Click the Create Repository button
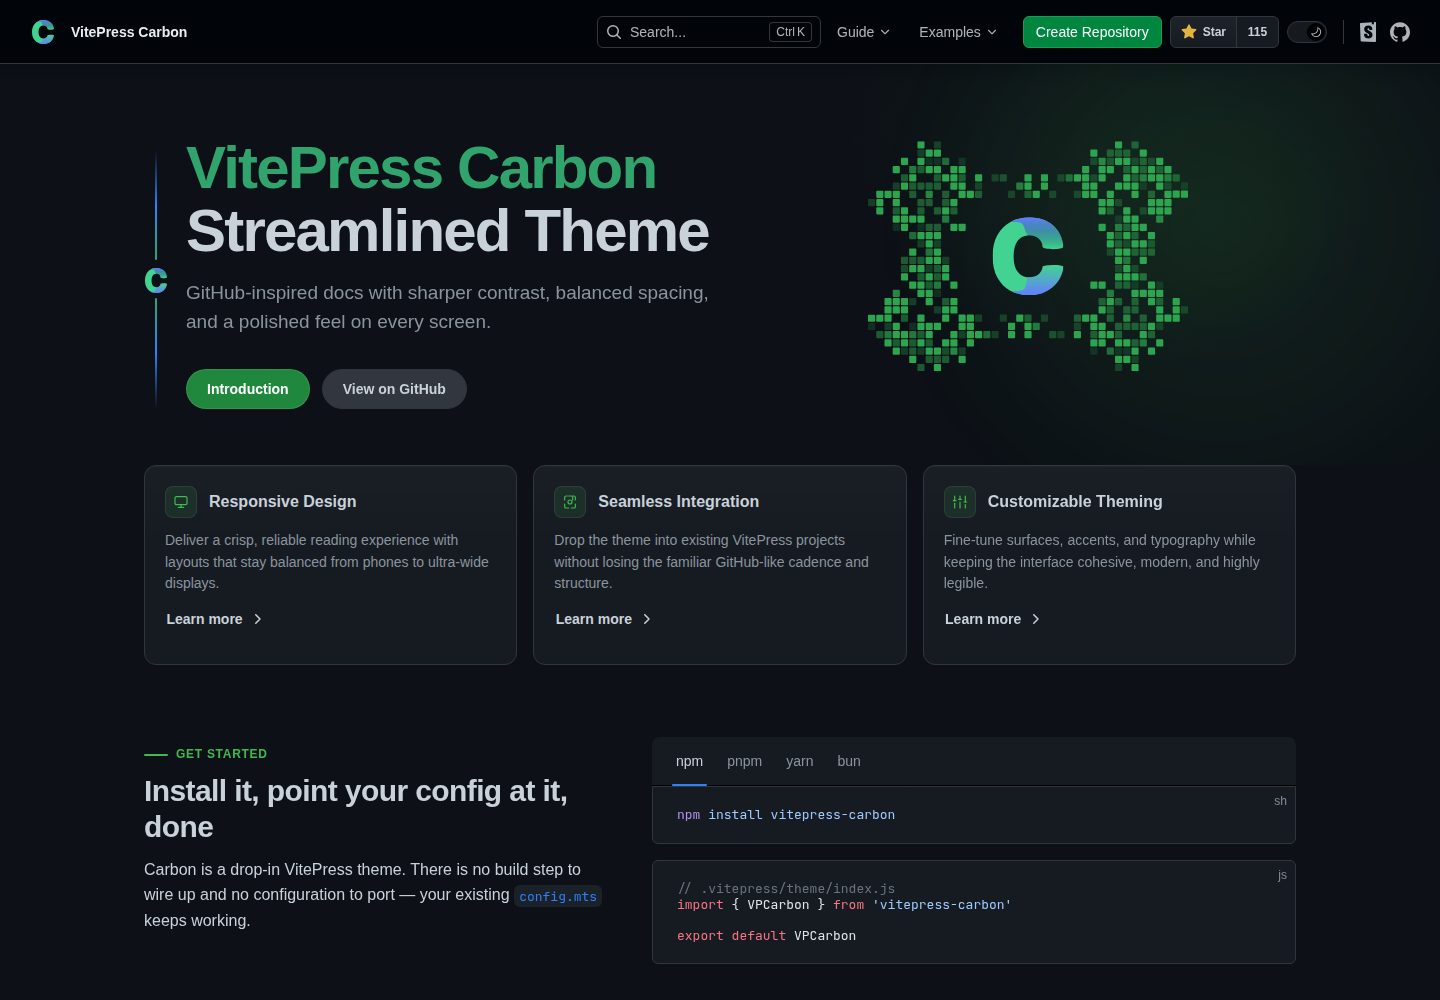The image size is (1440, 1000). [x=1092, y=32]
